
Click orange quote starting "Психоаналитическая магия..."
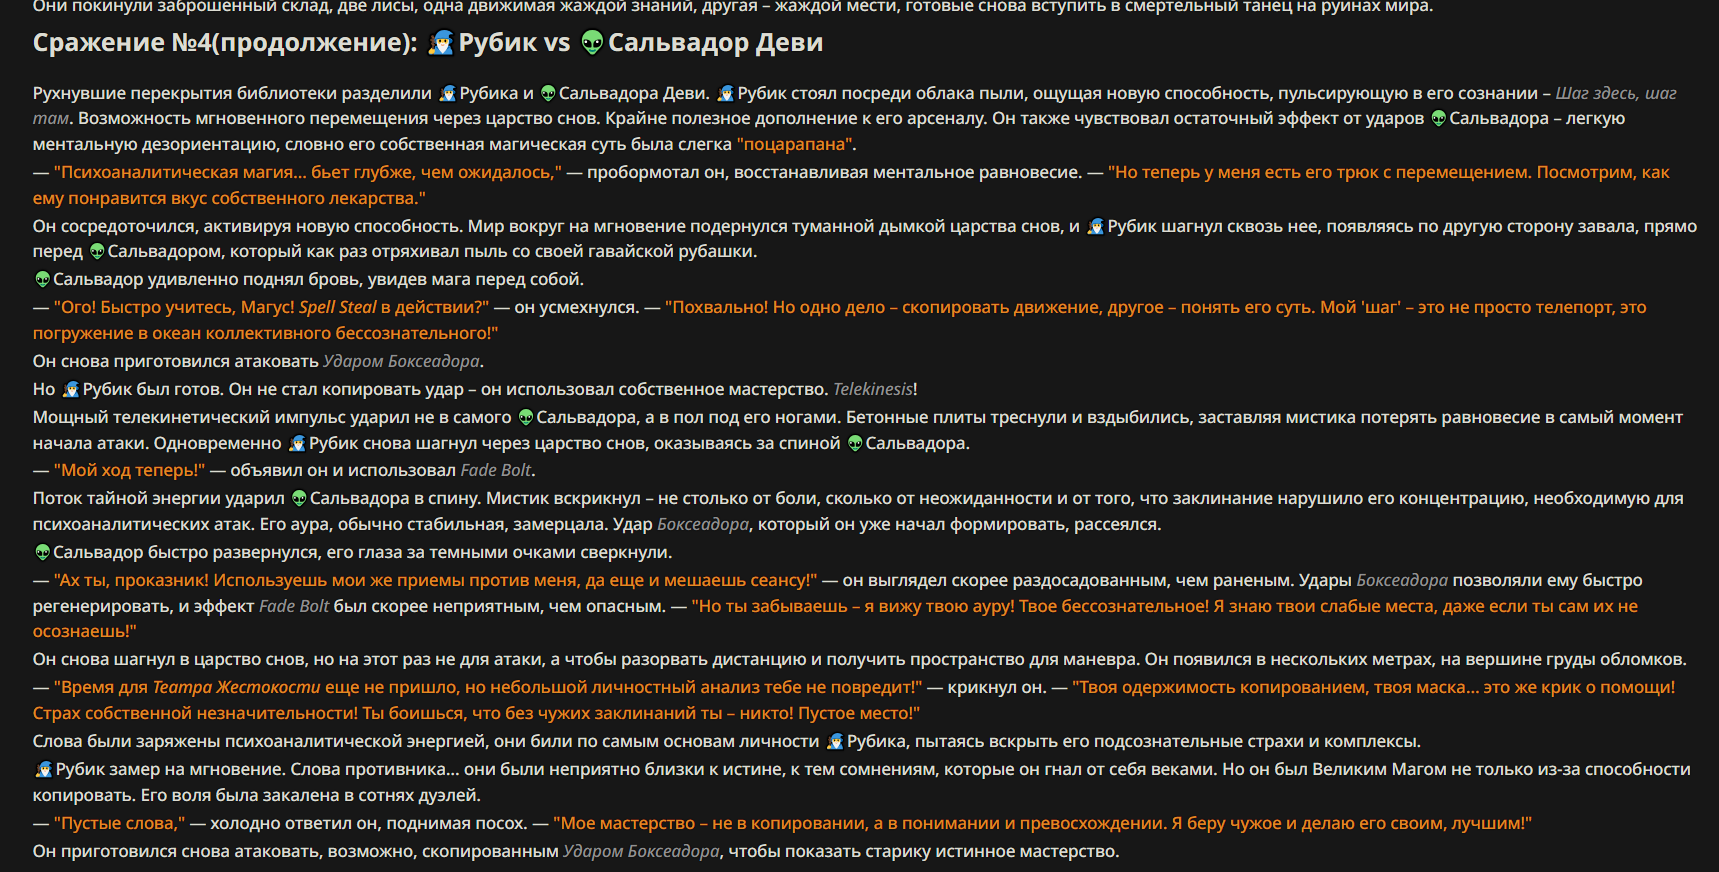pyautogui.click(x=308, y=172)
